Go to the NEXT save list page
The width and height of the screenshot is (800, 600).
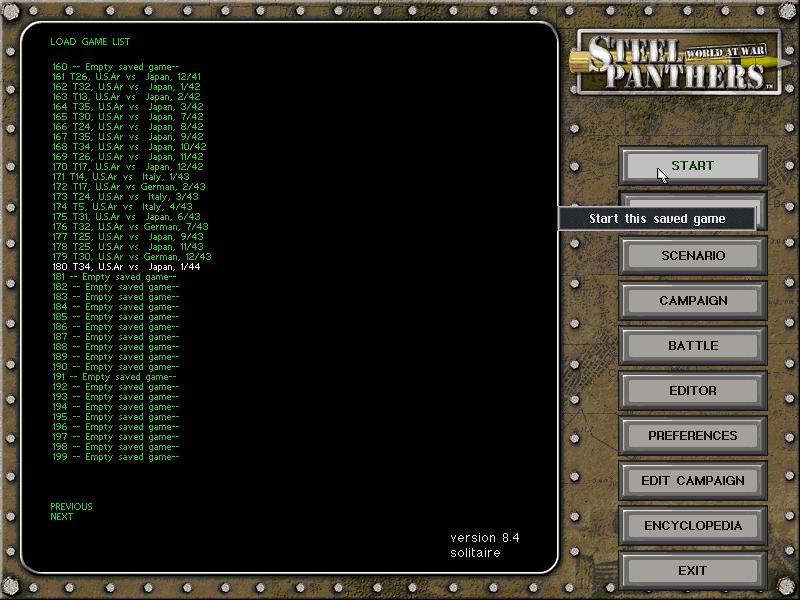point(62,516)
